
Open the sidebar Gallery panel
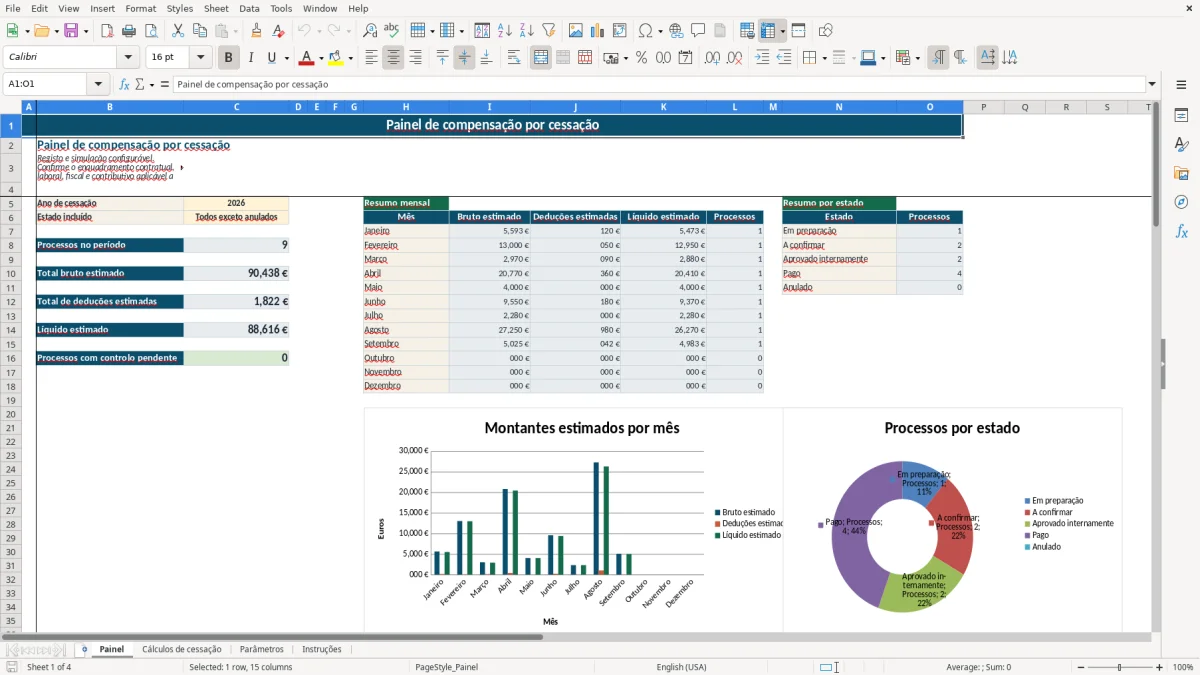[x=1181, y=173]
